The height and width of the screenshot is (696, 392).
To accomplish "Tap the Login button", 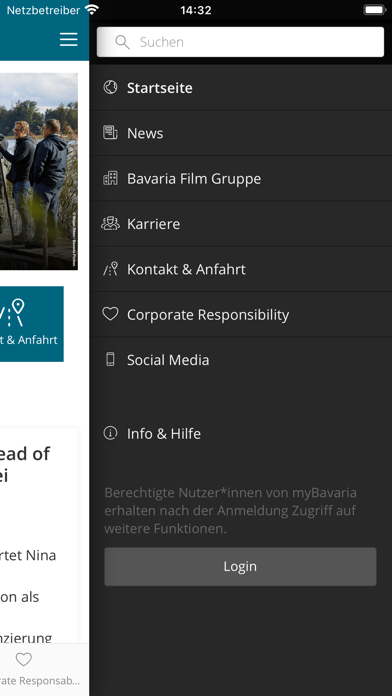I will (240, 566).
